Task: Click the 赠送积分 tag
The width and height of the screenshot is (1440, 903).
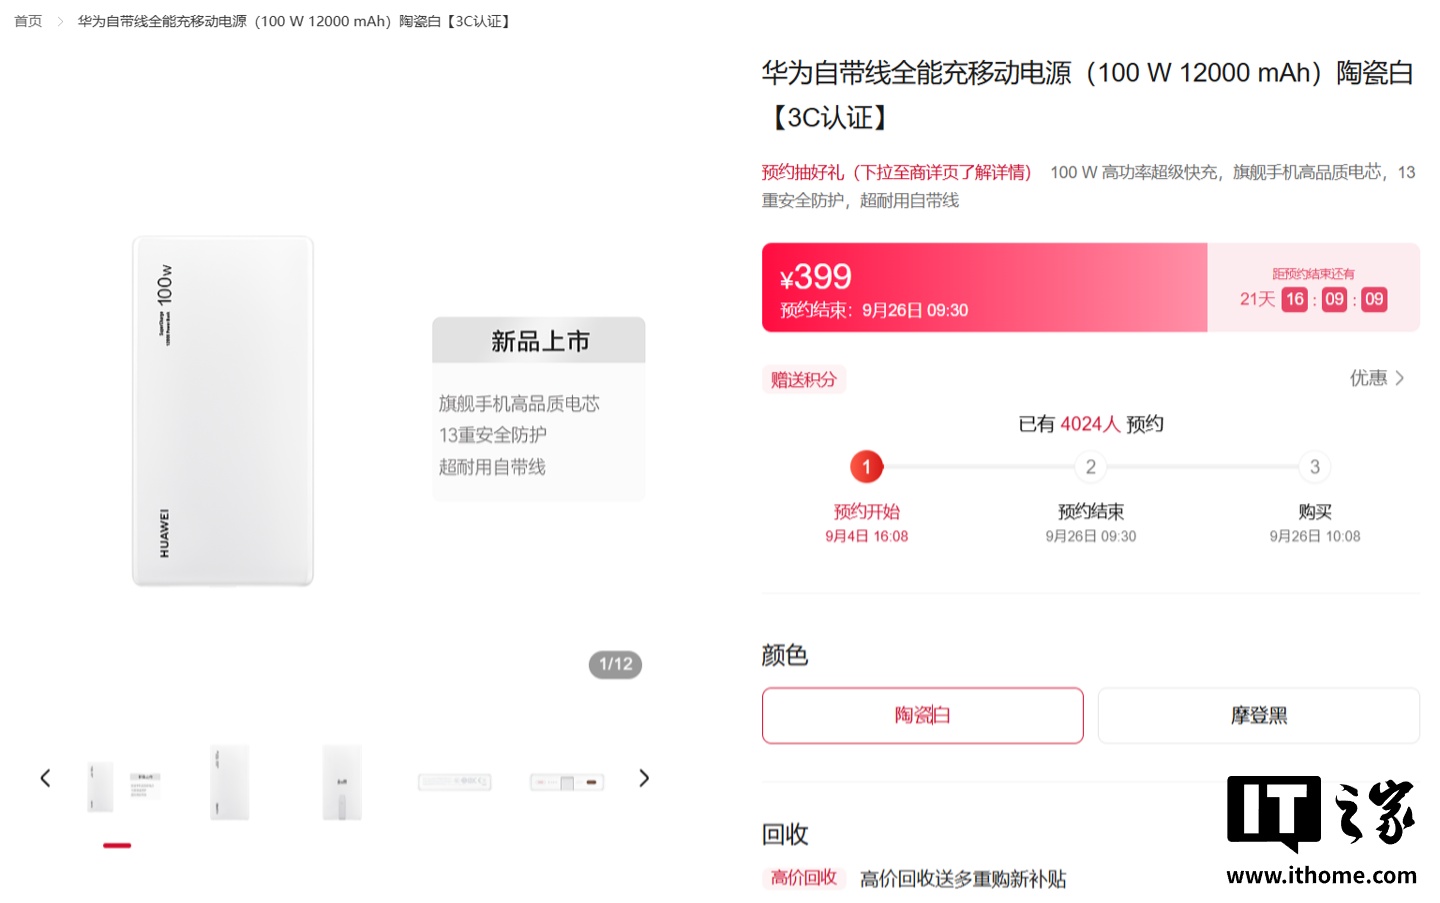Action: 803,380
